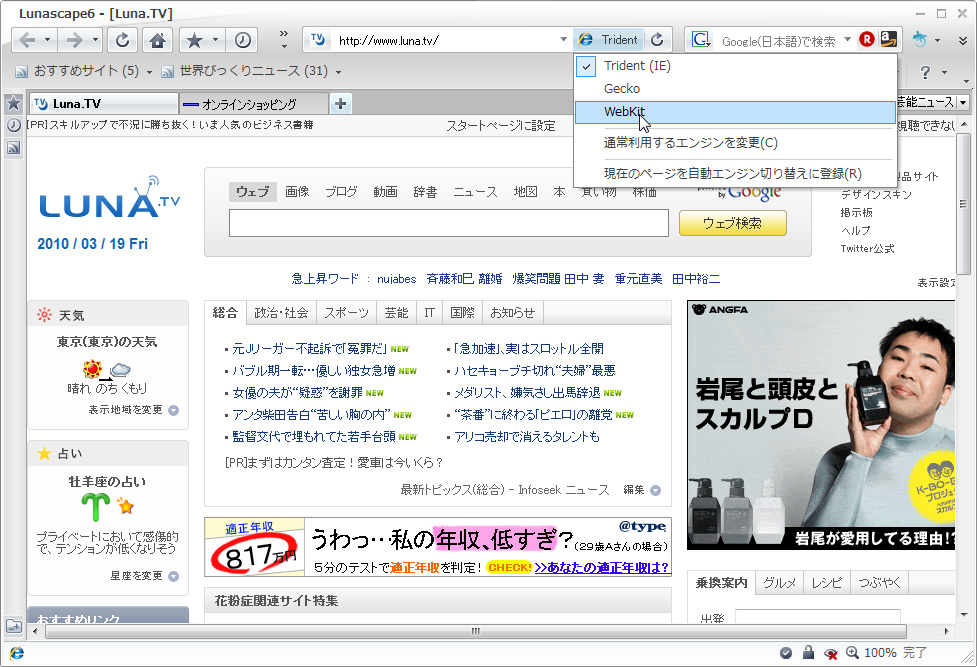
Task: Expand the おすすめサイト (5) feed dropdown
Action: click(149, 72)
